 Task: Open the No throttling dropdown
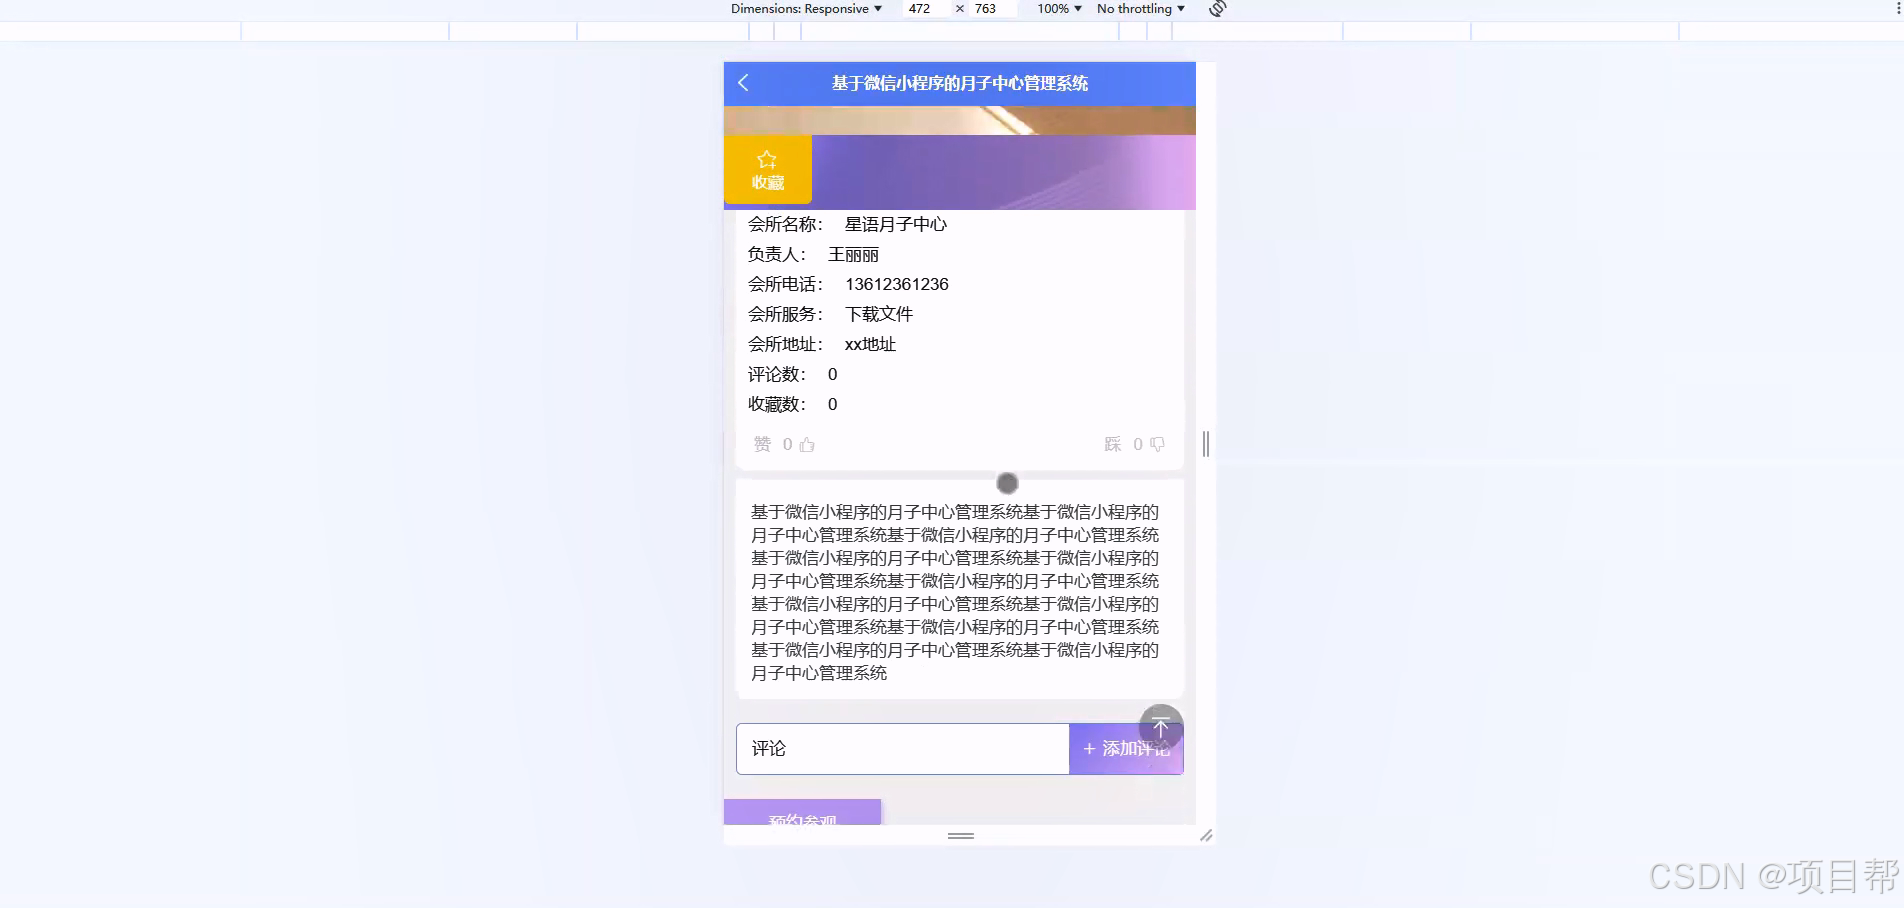(1139, 8)
